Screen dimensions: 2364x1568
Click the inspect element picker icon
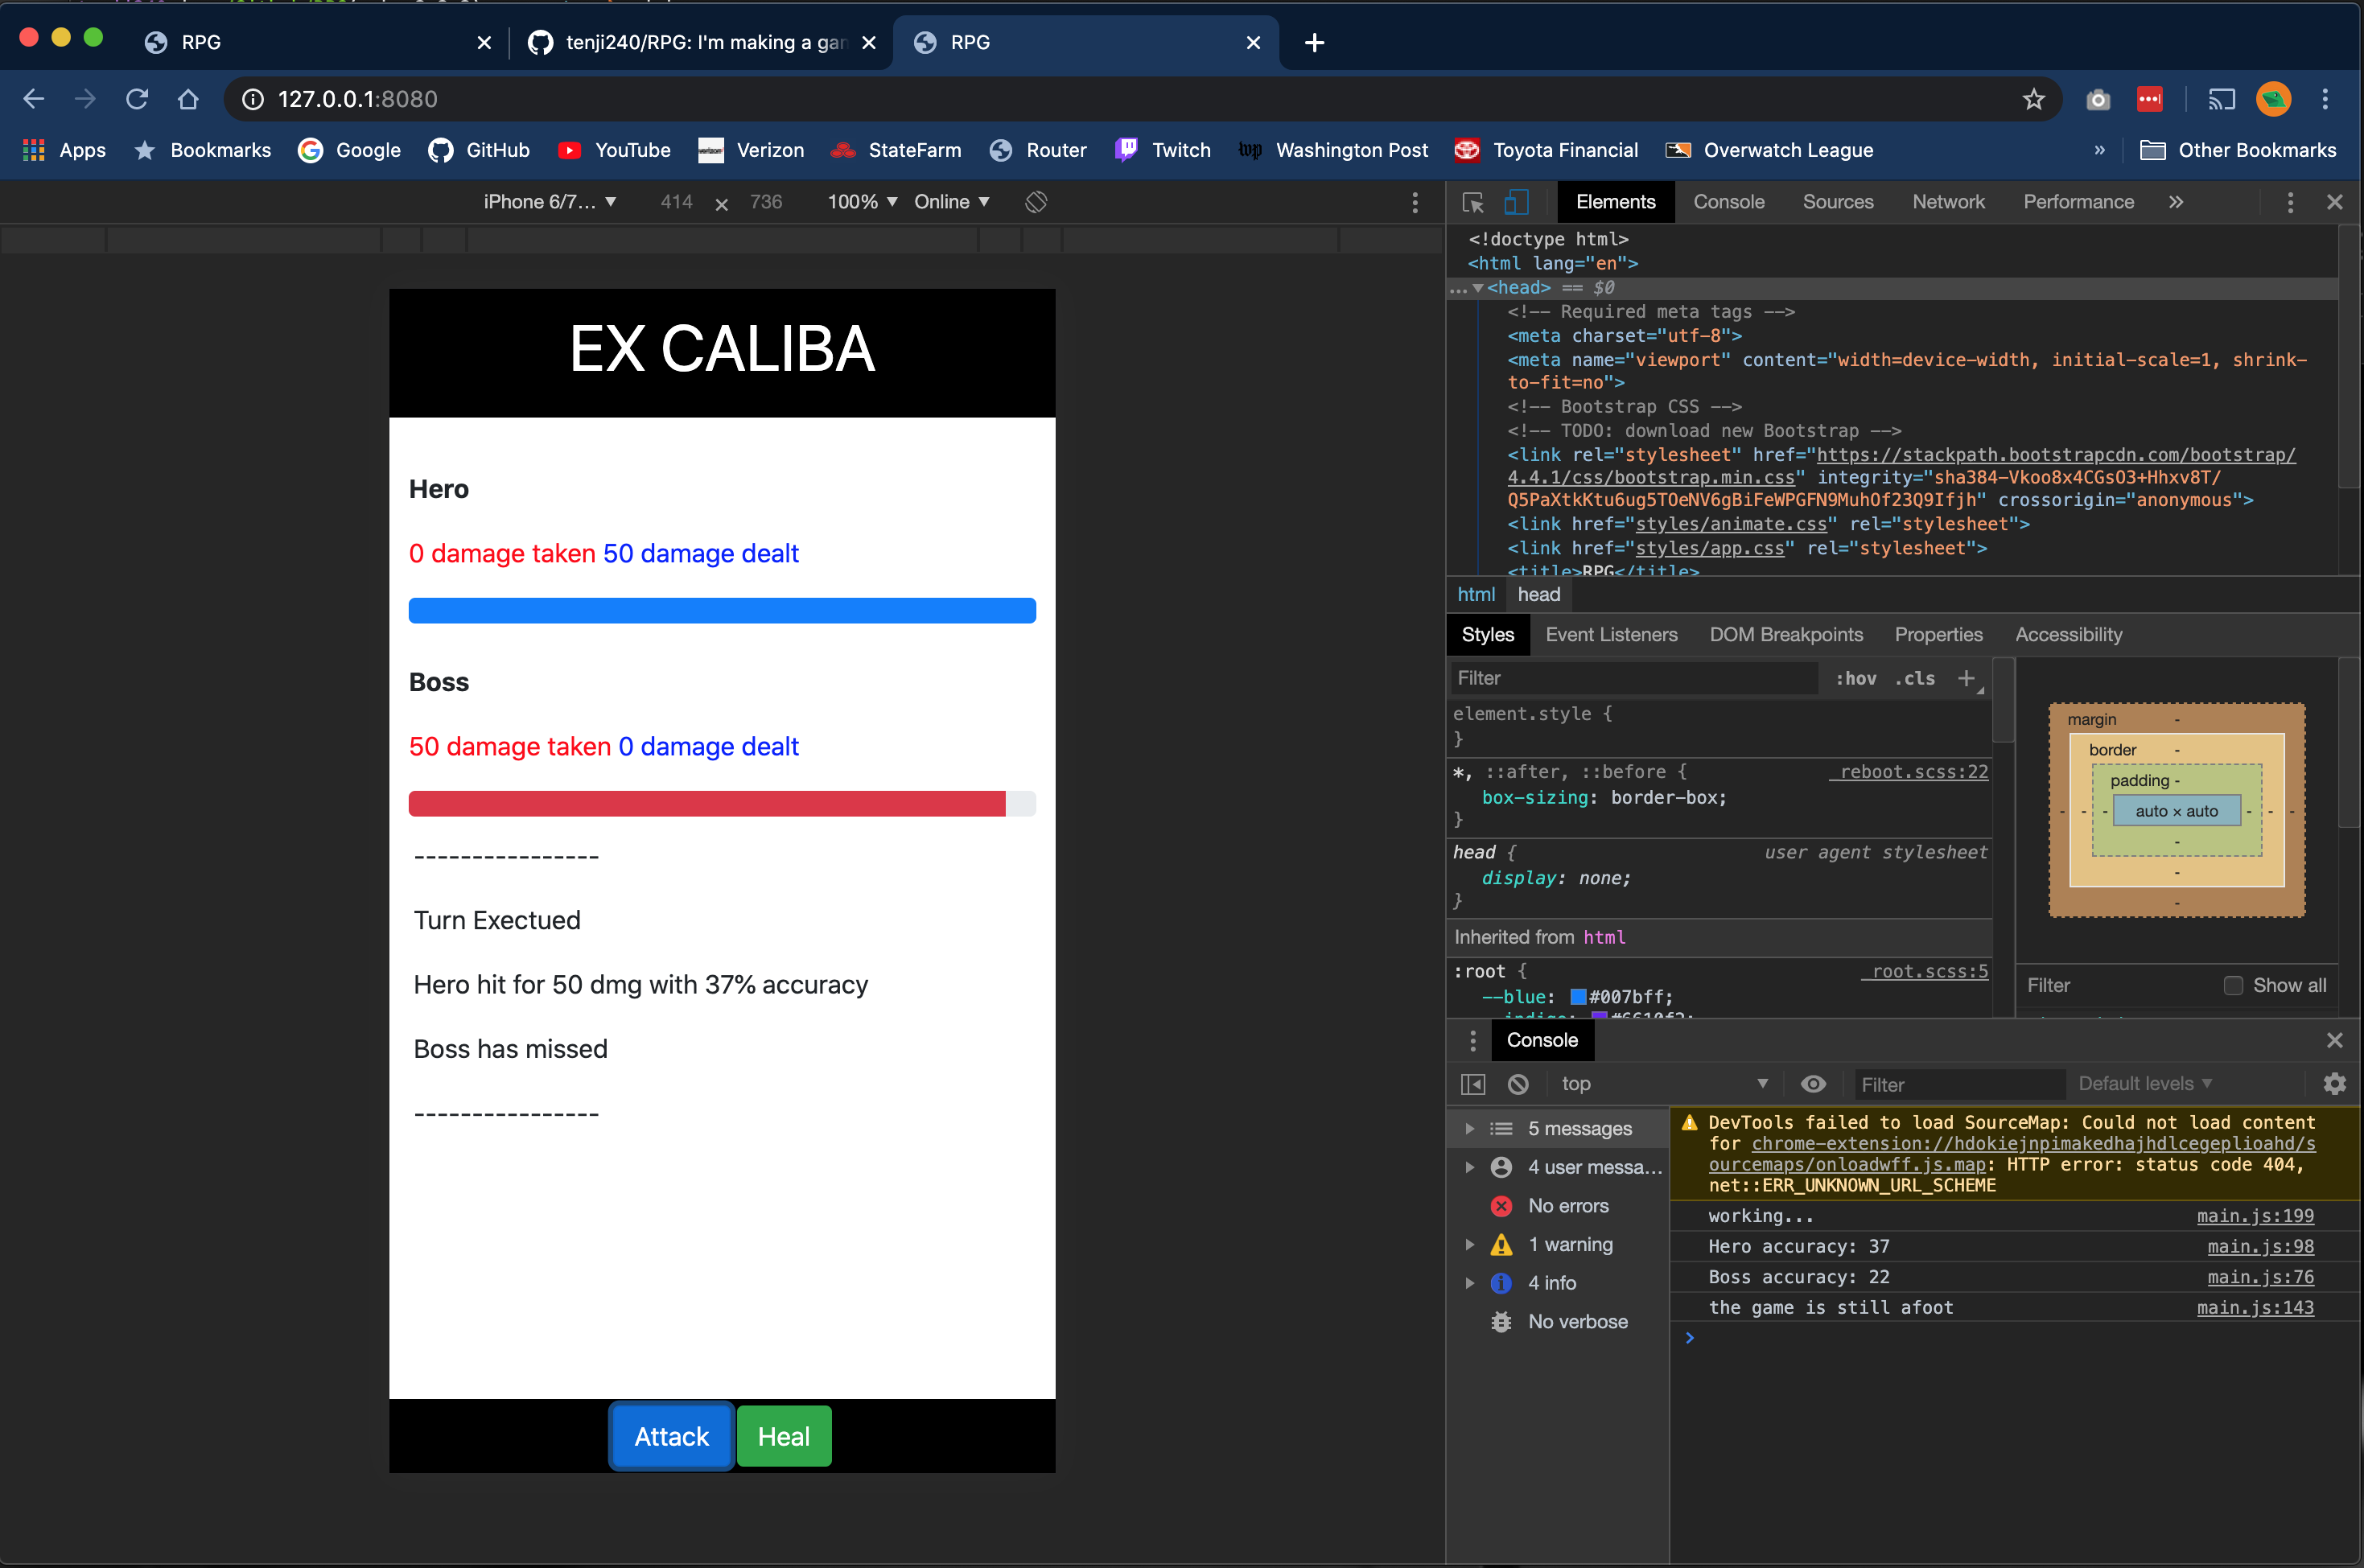point(1472,202)
